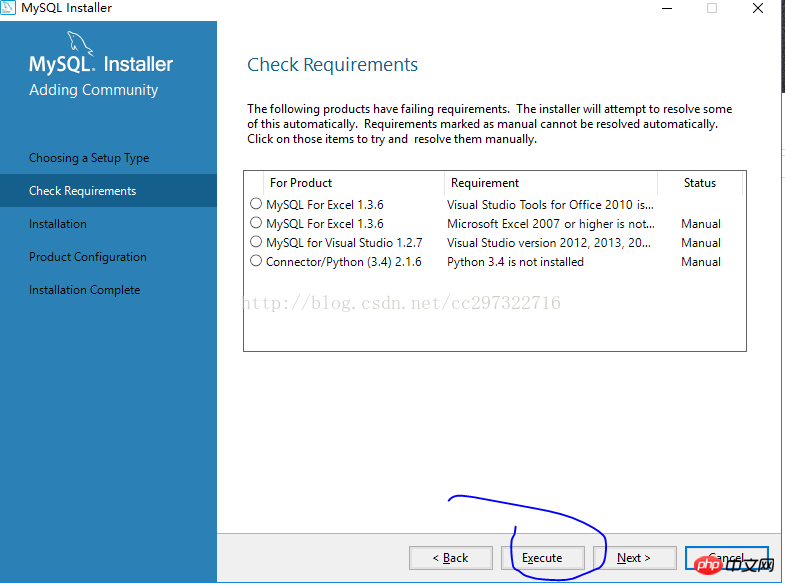Image resolution: width=785 pixels, height=585 pixels.
Task: Click the MySQL dolphin logo
Action: (x=80, y=43)
